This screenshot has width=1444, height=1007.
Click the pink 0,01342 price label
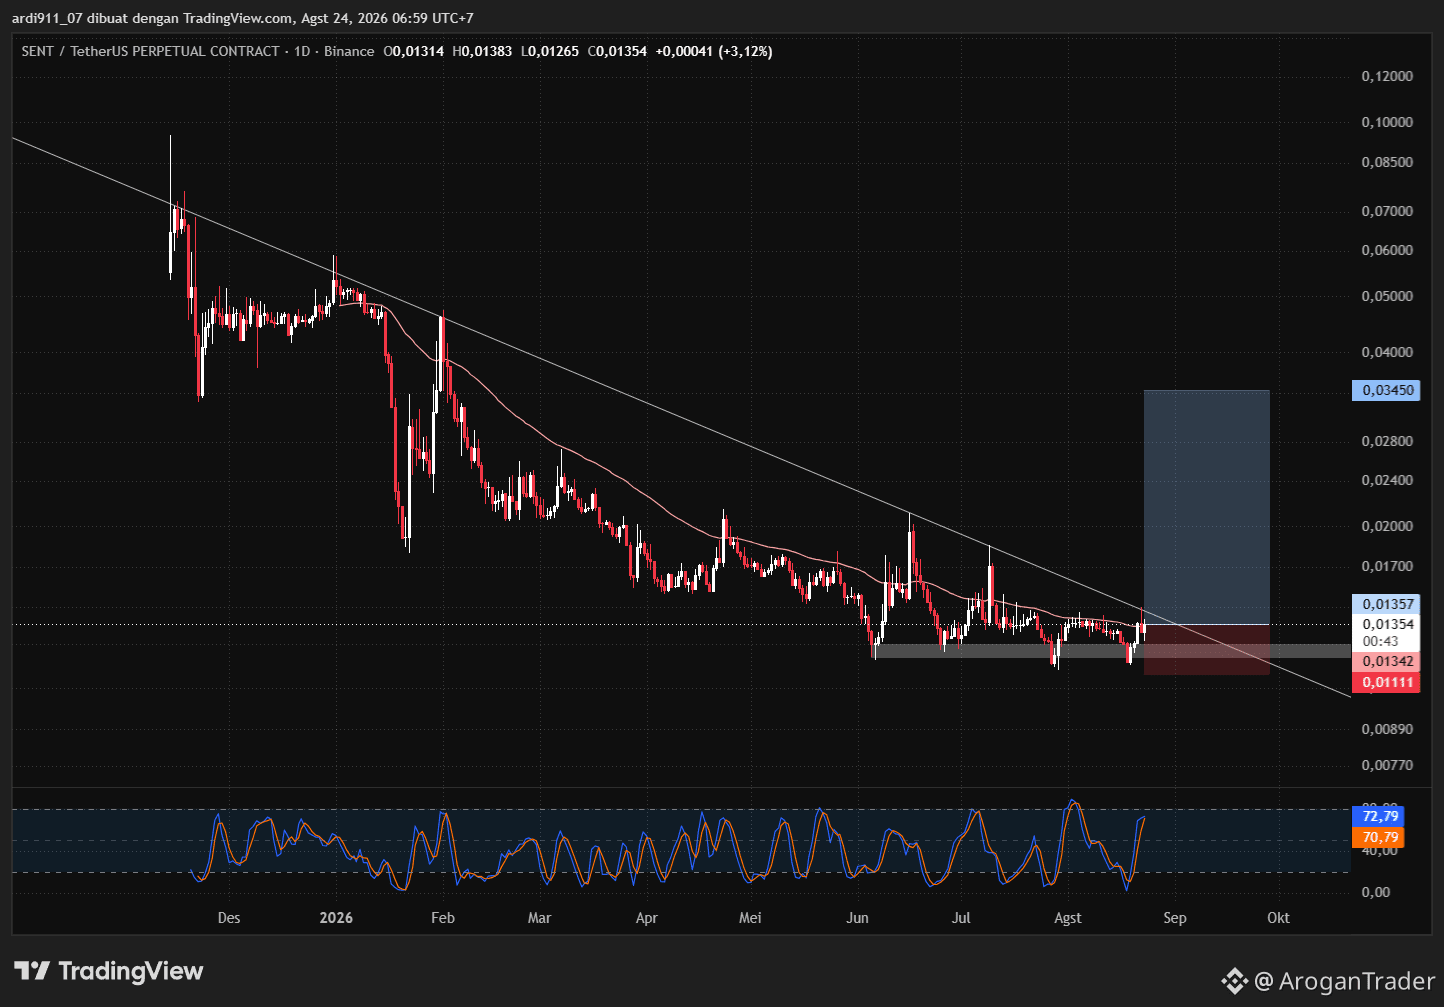coord(1384,661)
